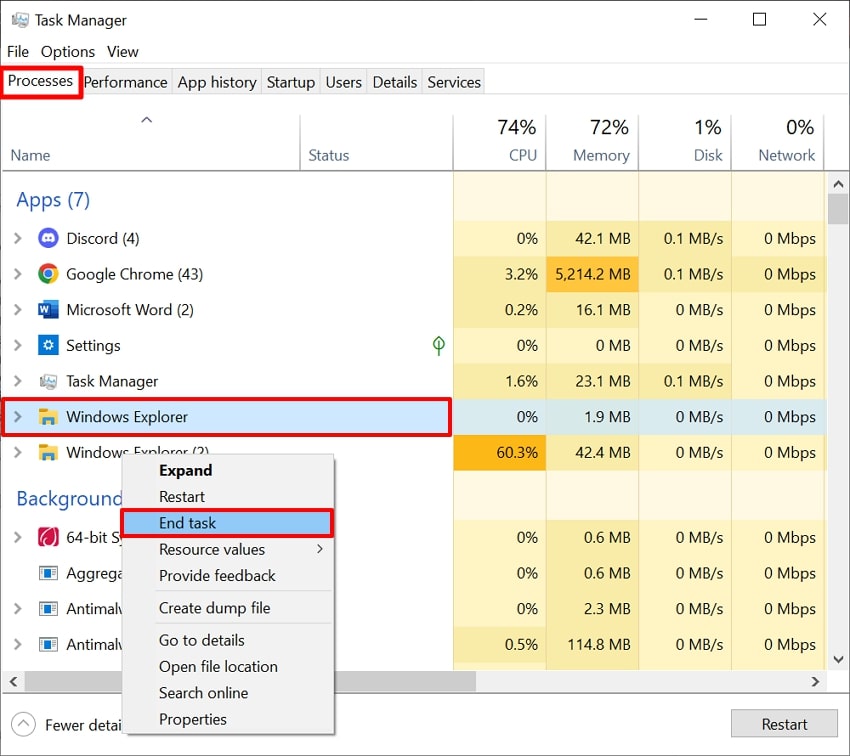Click Fewer details to collapse the view
The height and width of the screenshot is (756, 850).
[x=60, y=725]
